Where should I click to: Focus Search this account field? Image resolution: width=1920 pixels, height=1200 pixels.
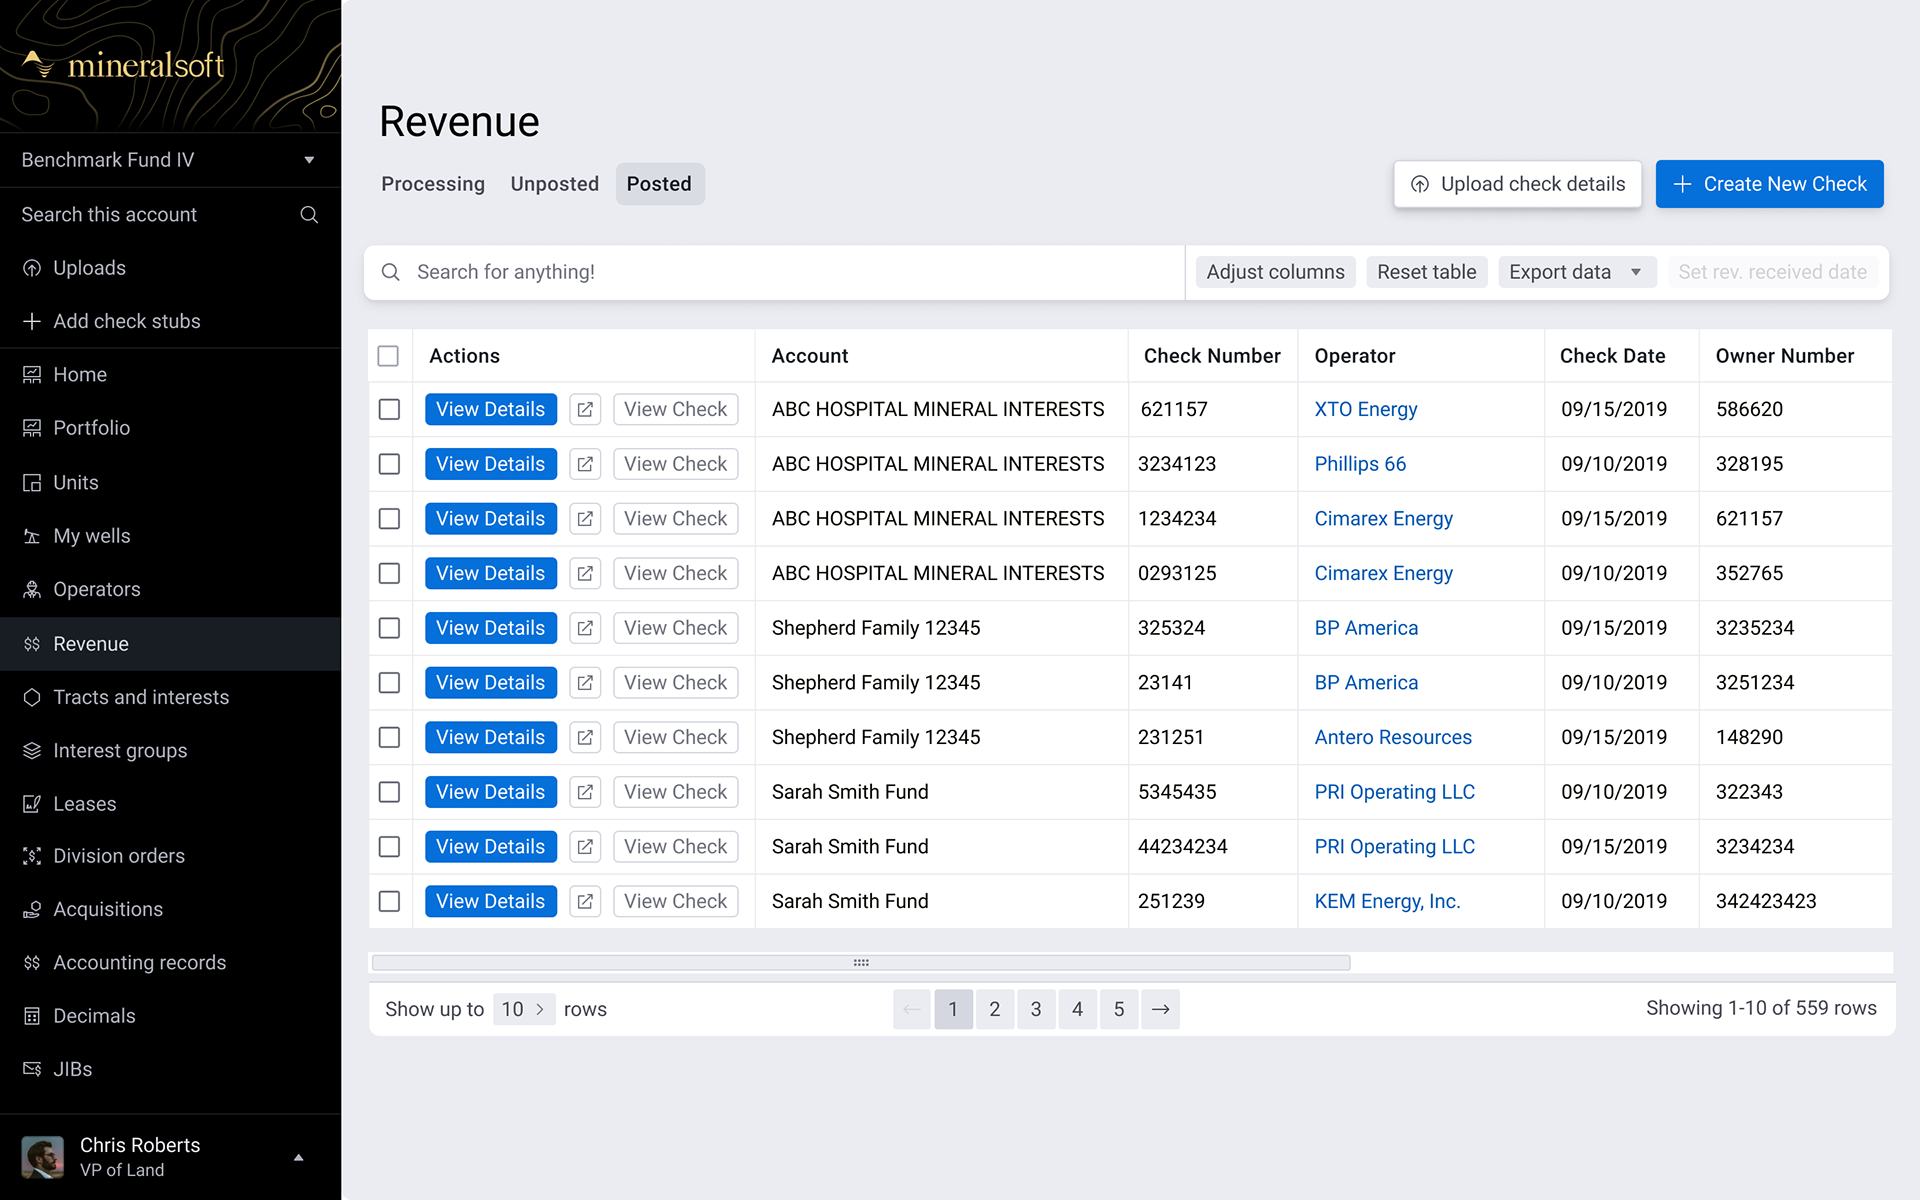click(x=170, y=215)
